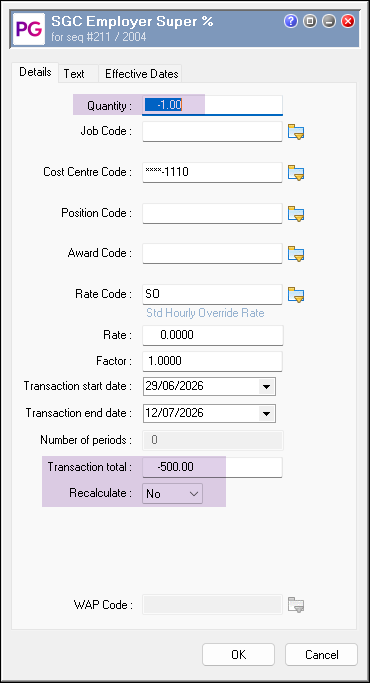Click the start date text 29/06/2026
The height and width of the screenshot is (683, 370).
click(174, 386)
